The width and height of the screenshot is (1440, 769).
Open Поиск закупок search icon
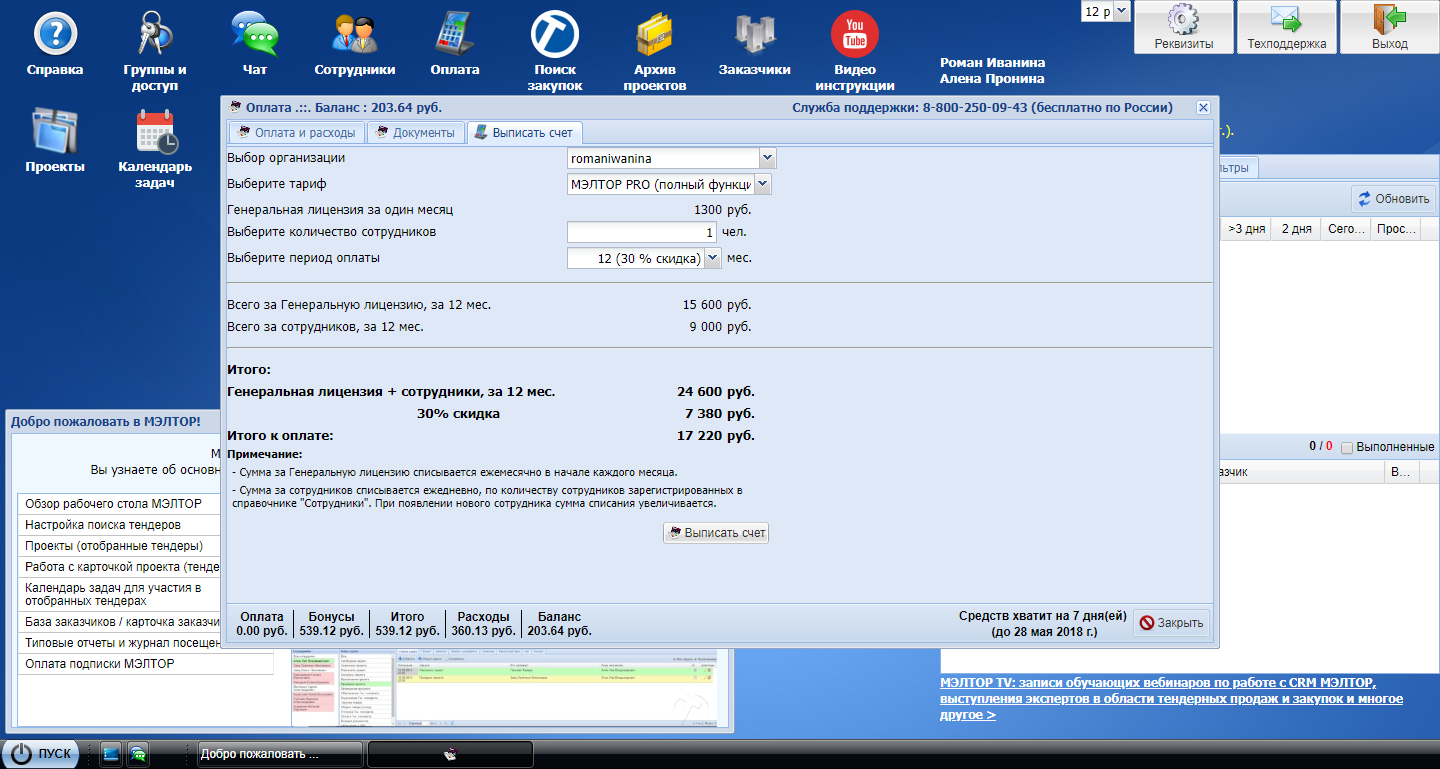click(x=554, y=34)
